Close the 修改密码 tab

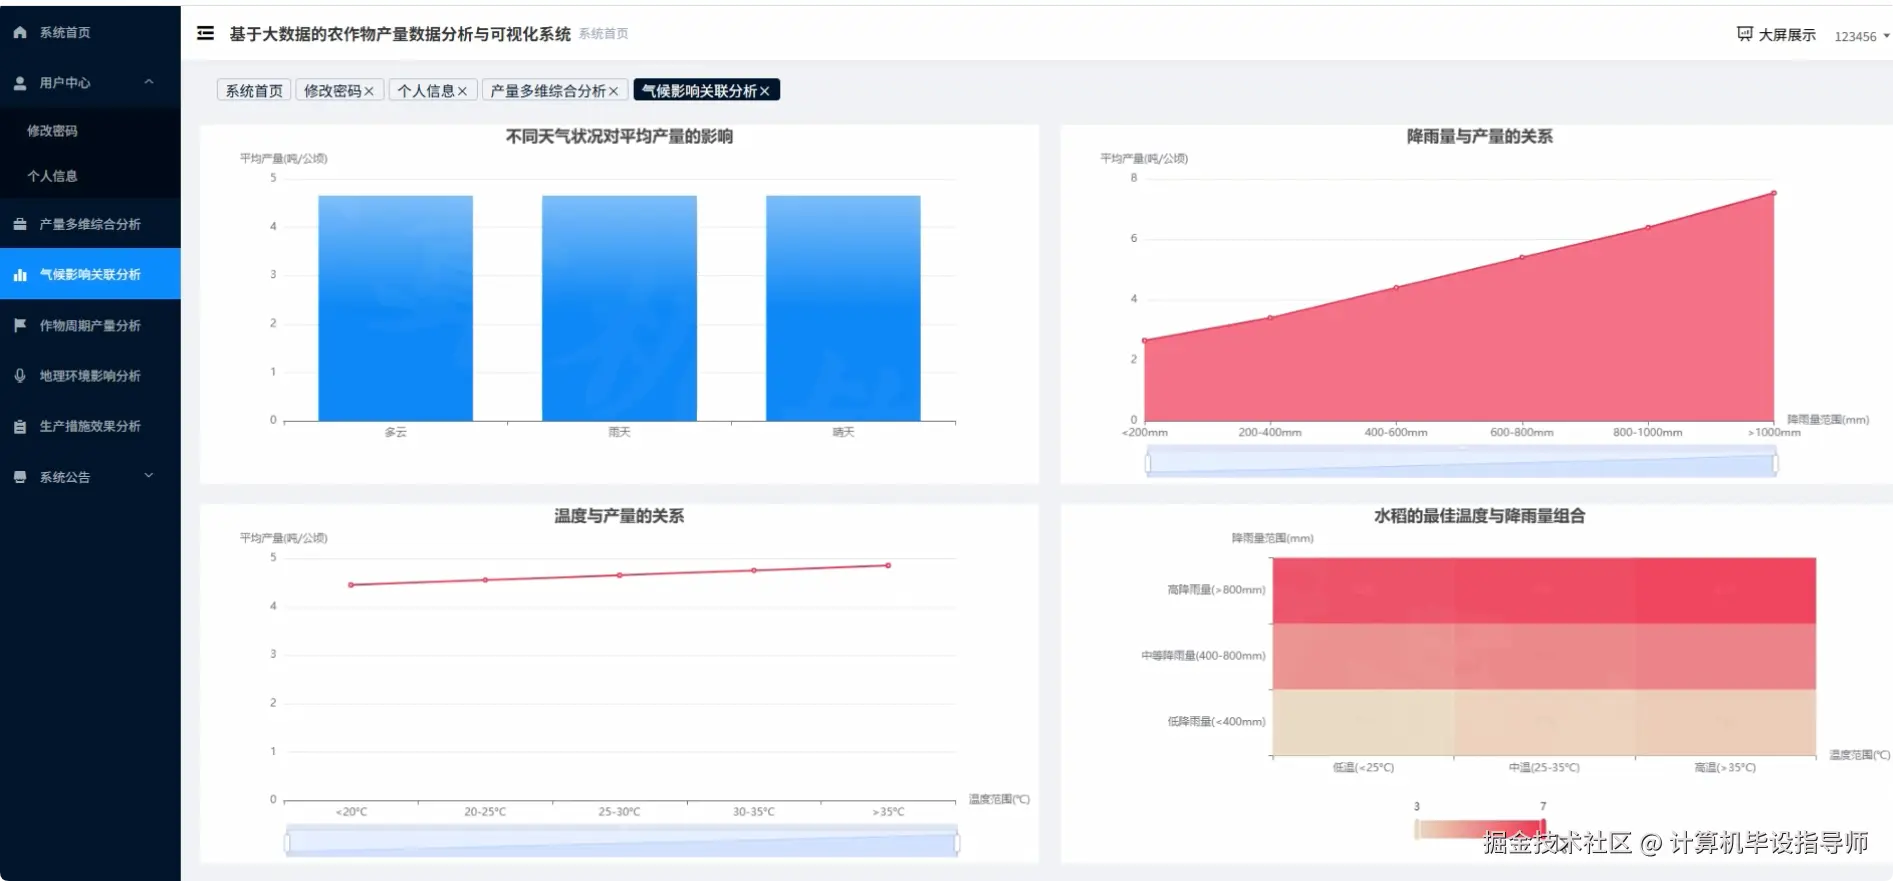(x=369, y=91)
